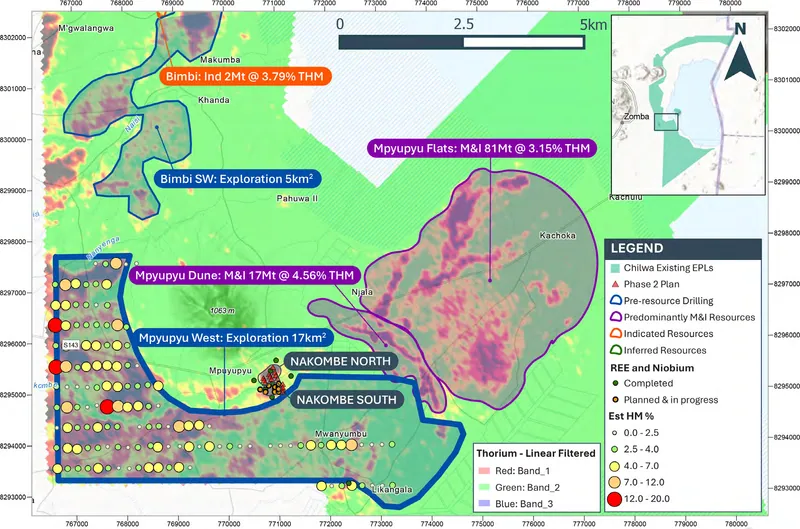
Task: Click the Kachulu place name
Action: [626, 197]
